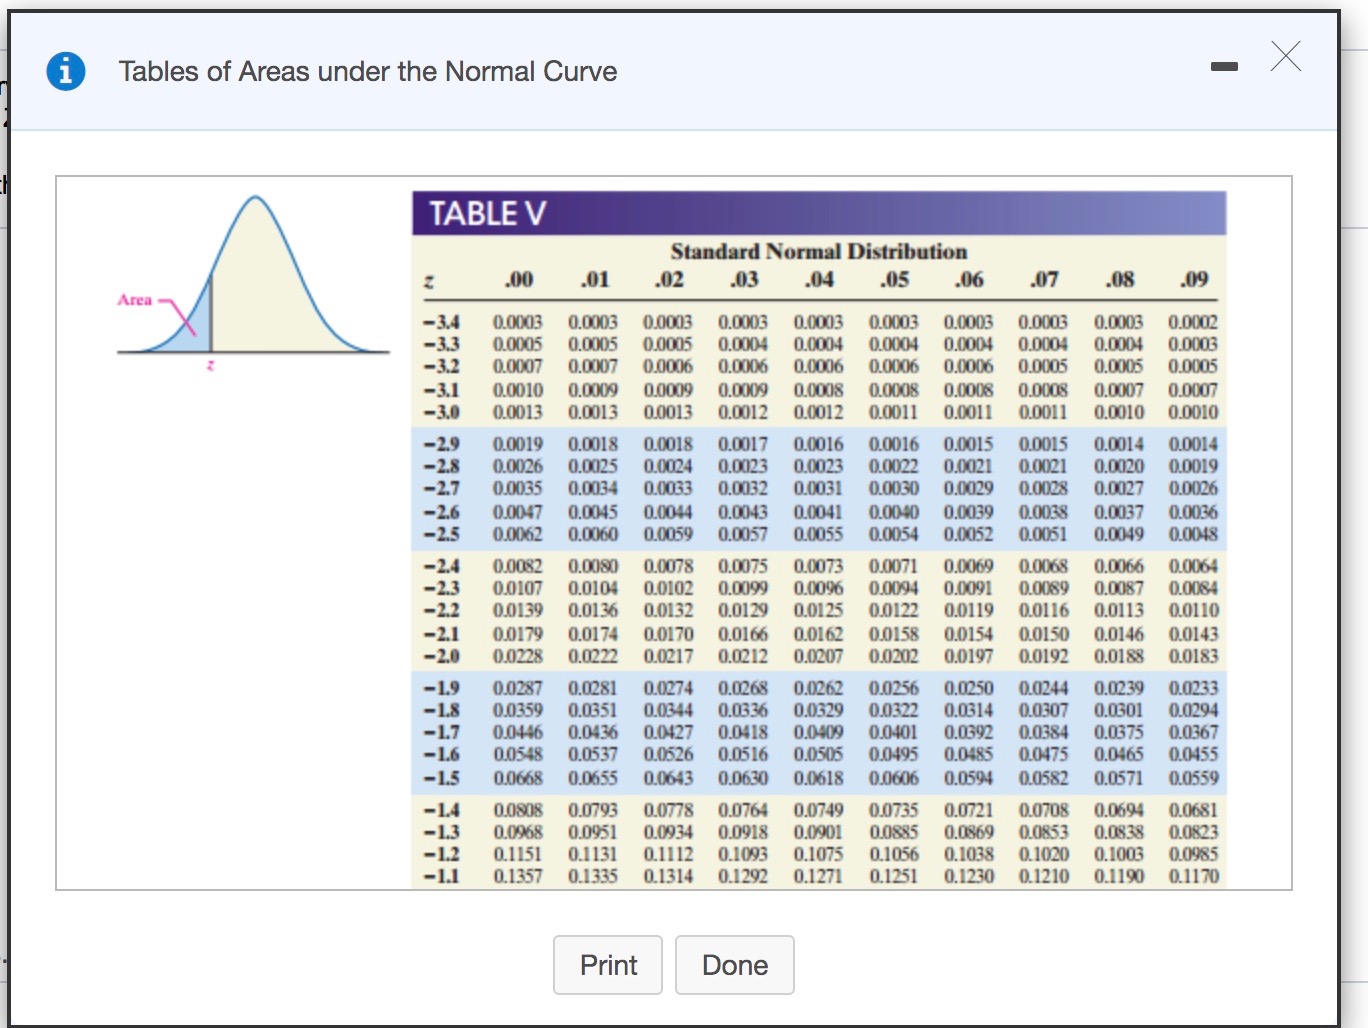1368x1028 pixels.
Task: Click value 0.0764 in row -1.4
Action: point(743,810)
